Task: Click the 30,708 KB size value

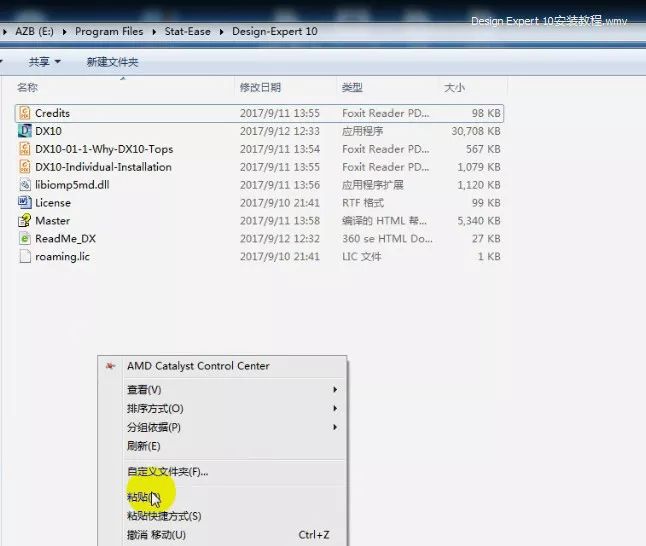Action: click(476, 131)
